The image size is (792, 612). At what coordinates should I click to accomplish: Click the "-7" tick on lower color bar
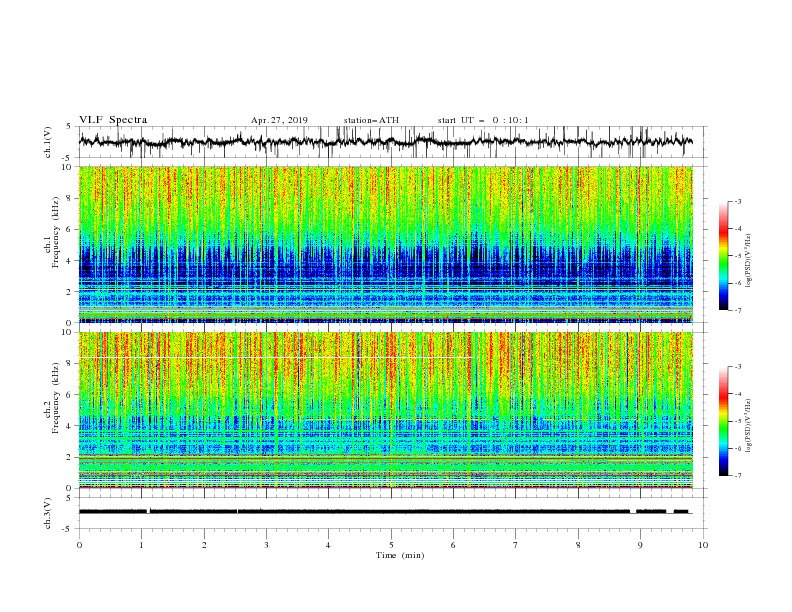[737, 476]
